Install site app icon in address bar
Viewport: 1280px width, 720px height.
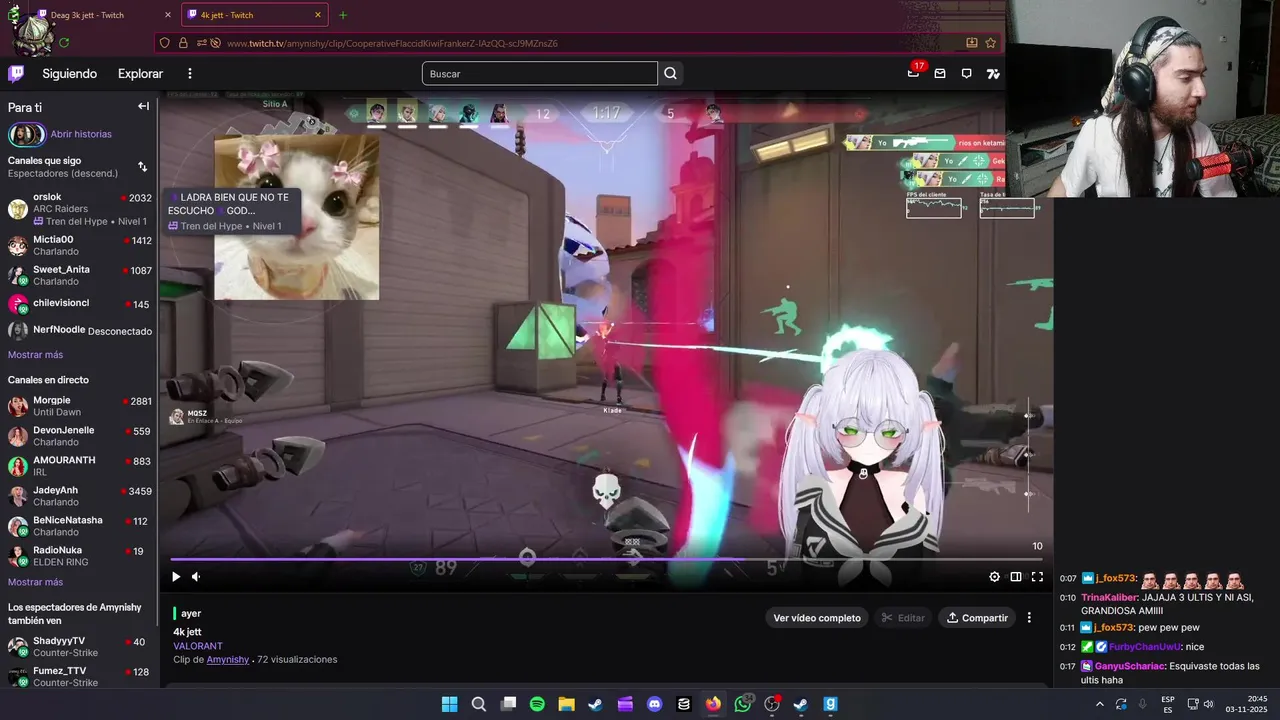(971, 43)
